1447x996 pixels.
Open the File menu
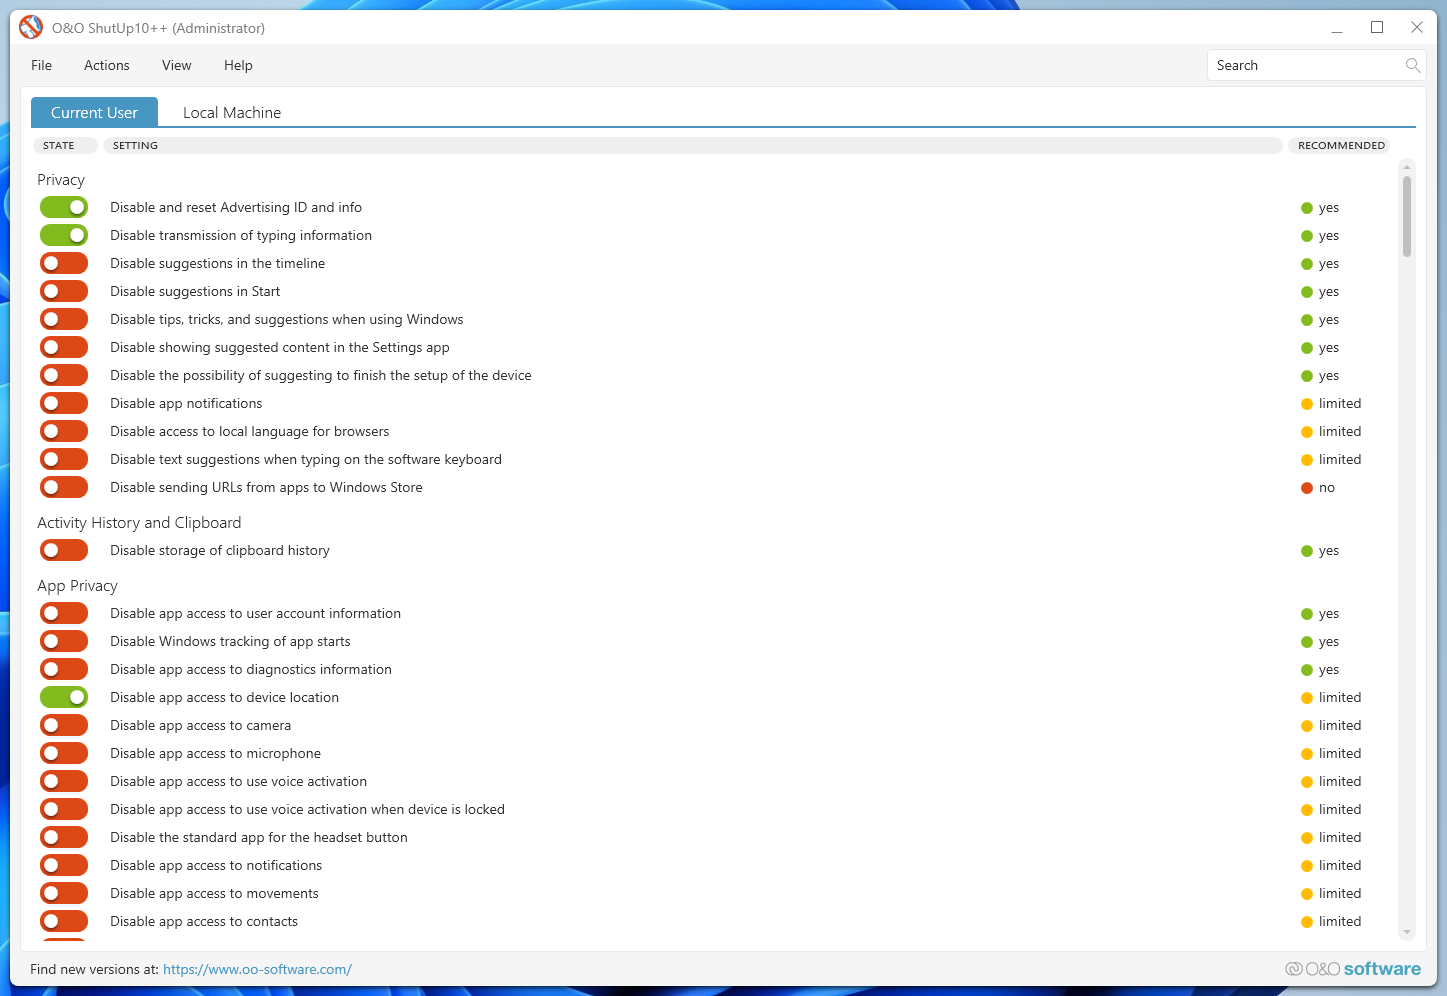pyautogui.click(x=41, y=65)
